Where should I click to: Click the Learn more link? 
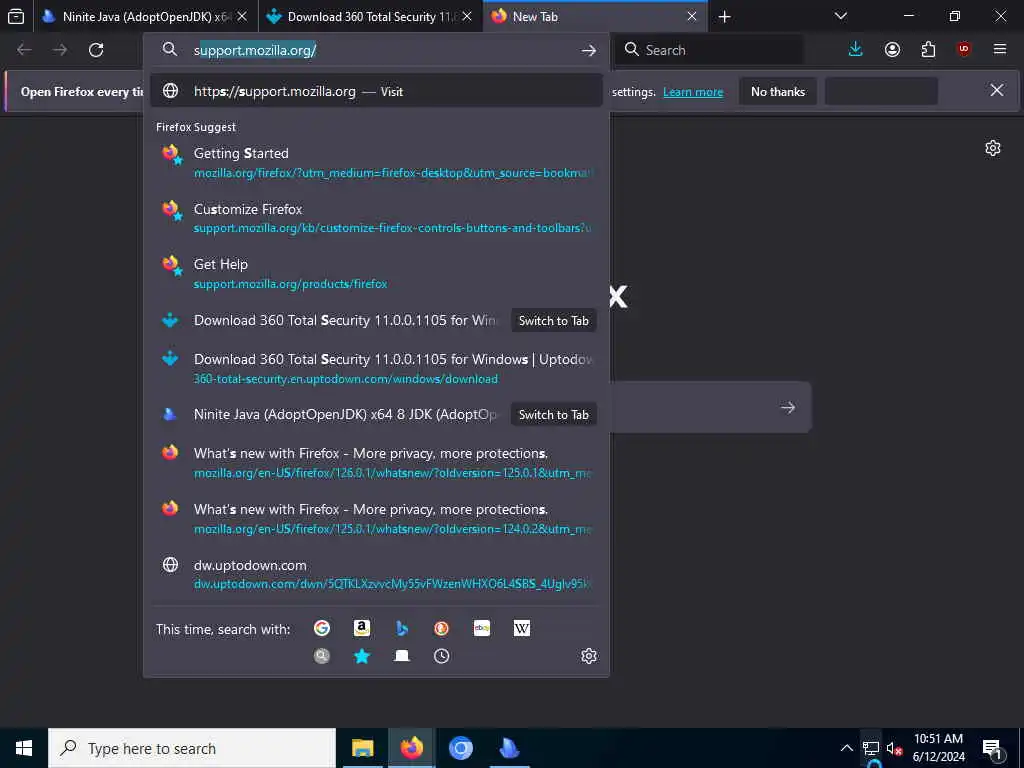pos(693,92)
